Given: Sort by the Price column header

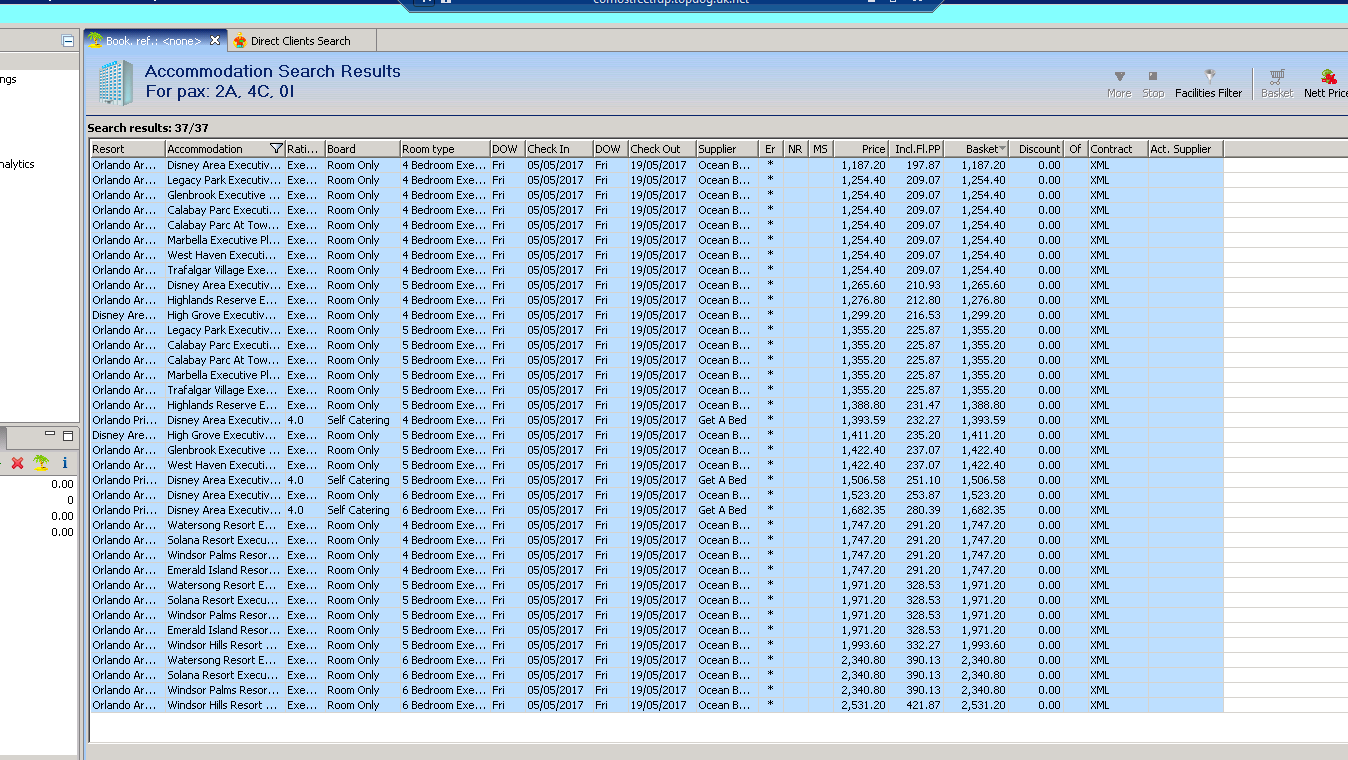Looking at the screenshot, I should click(861, 149).
